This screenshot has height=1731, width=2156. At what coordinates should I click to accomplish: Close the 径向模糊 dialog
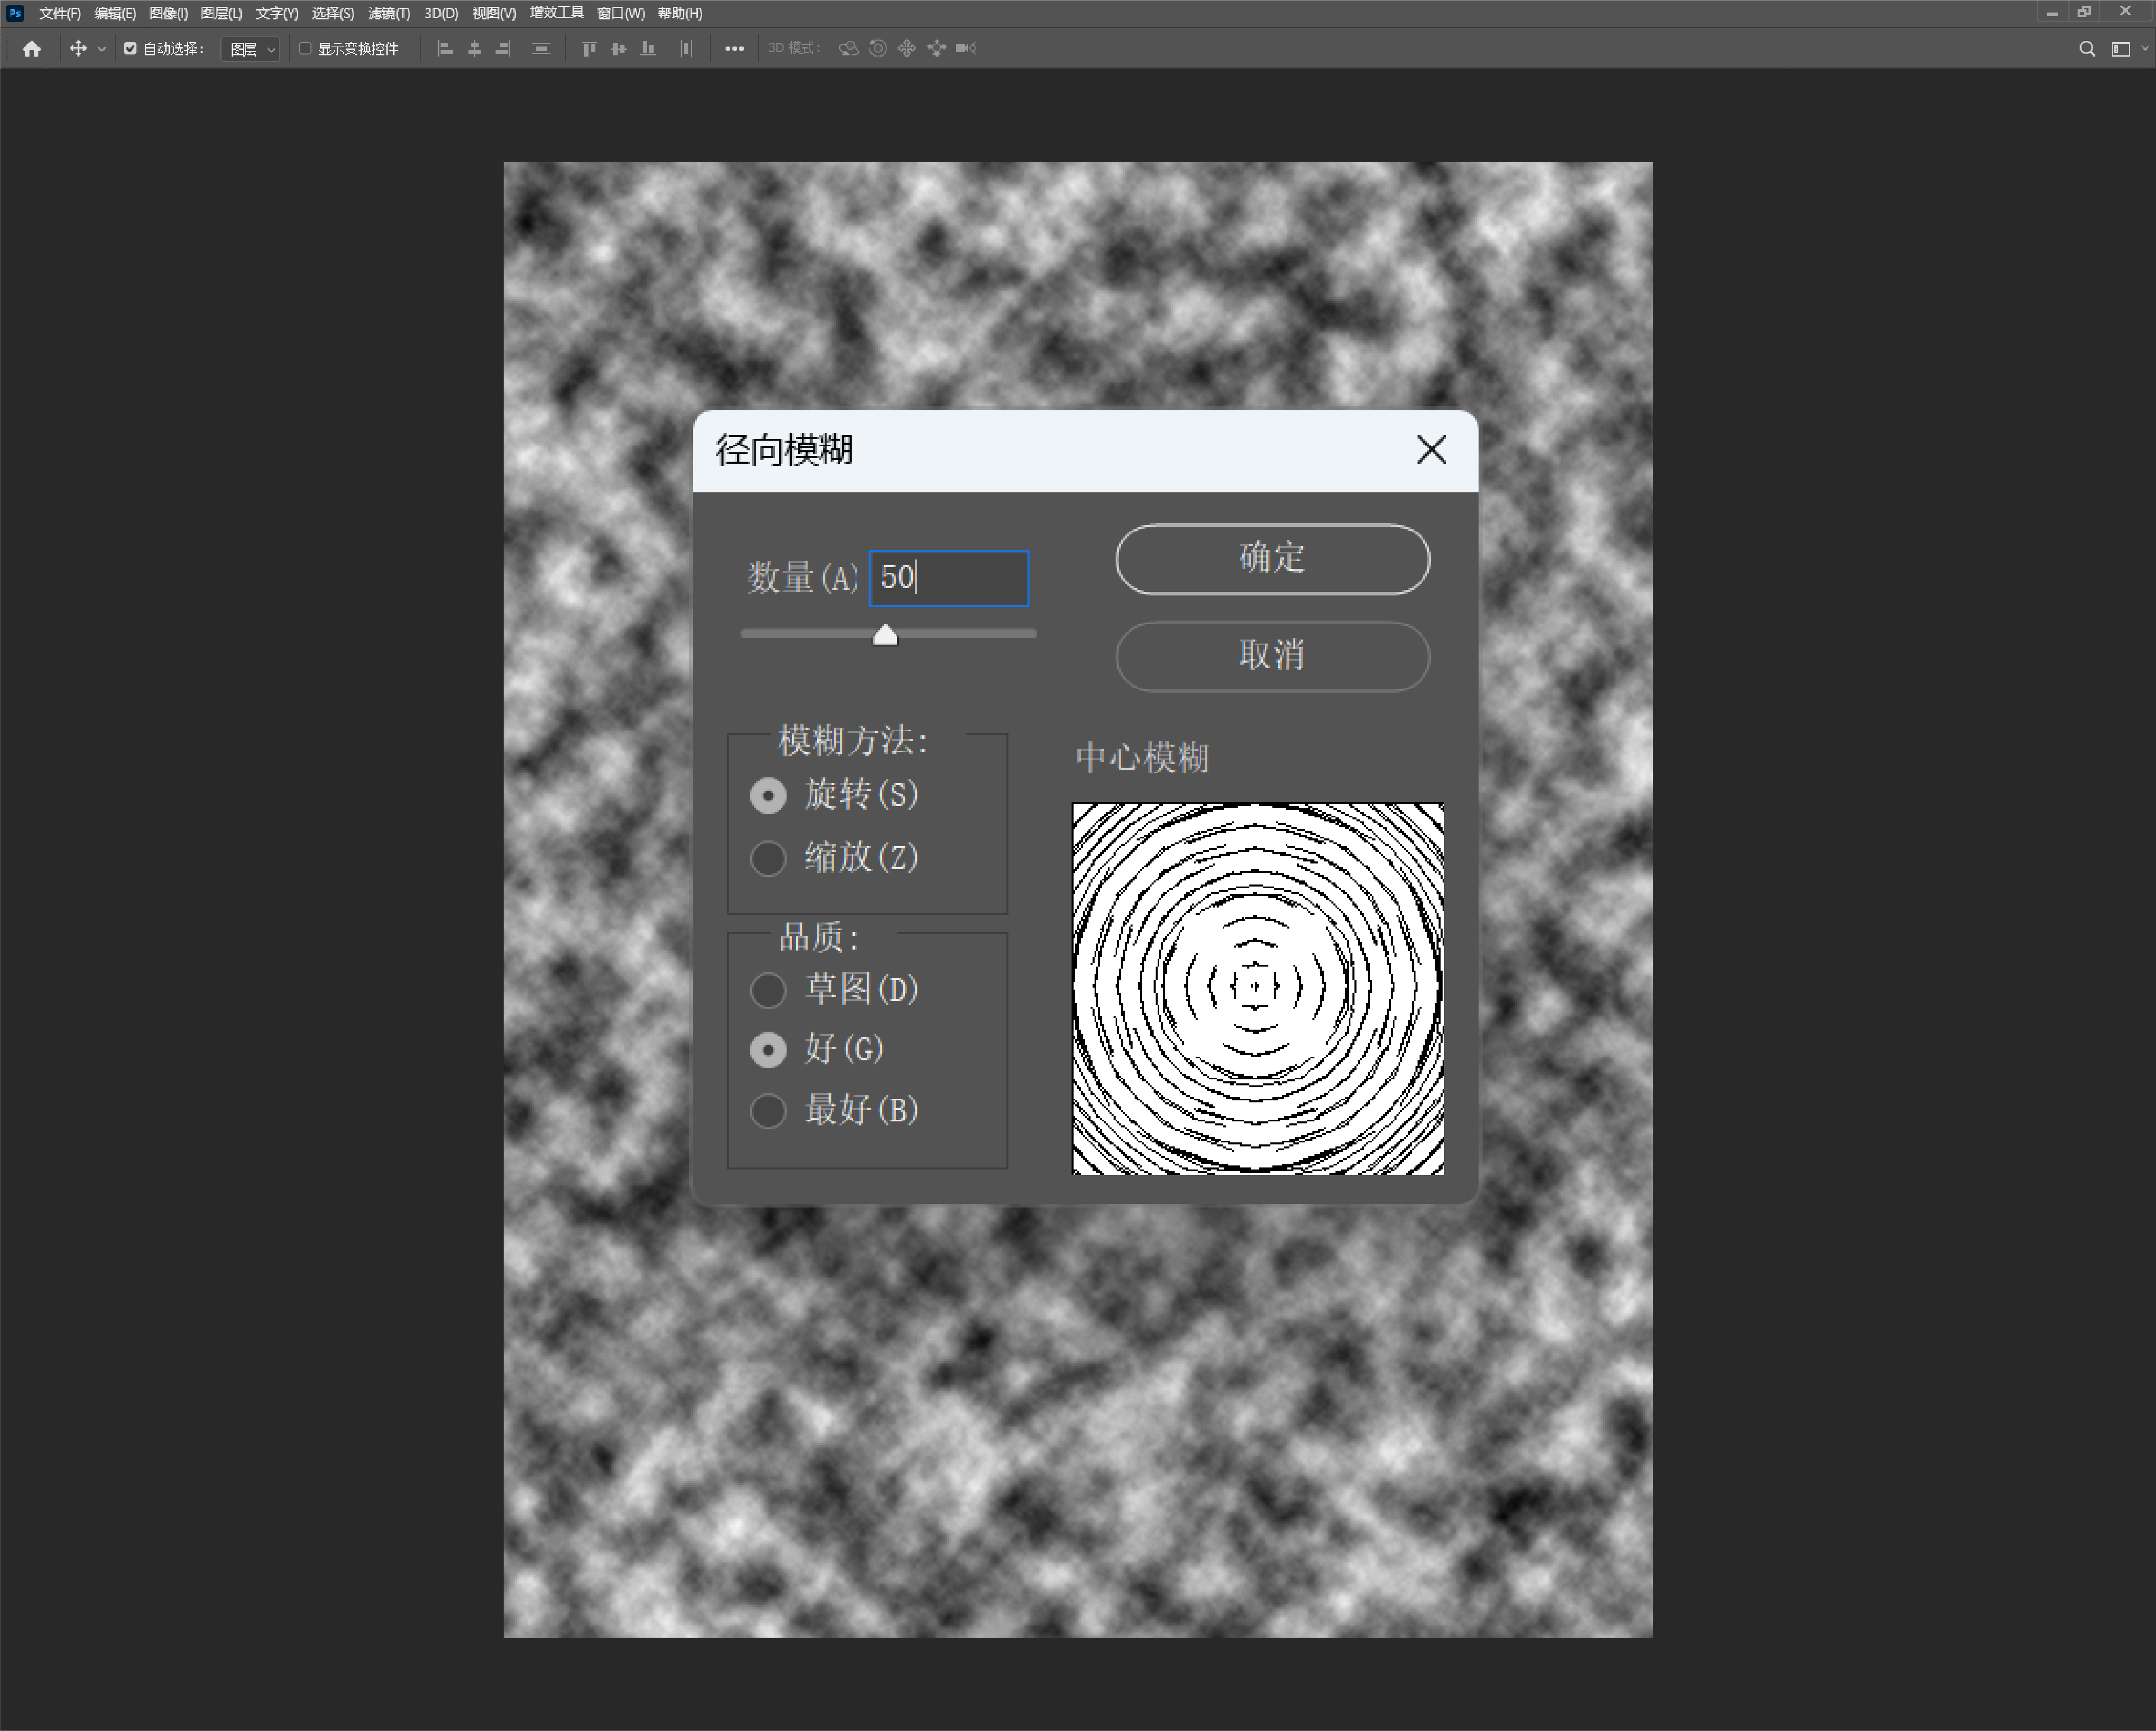1432,450
